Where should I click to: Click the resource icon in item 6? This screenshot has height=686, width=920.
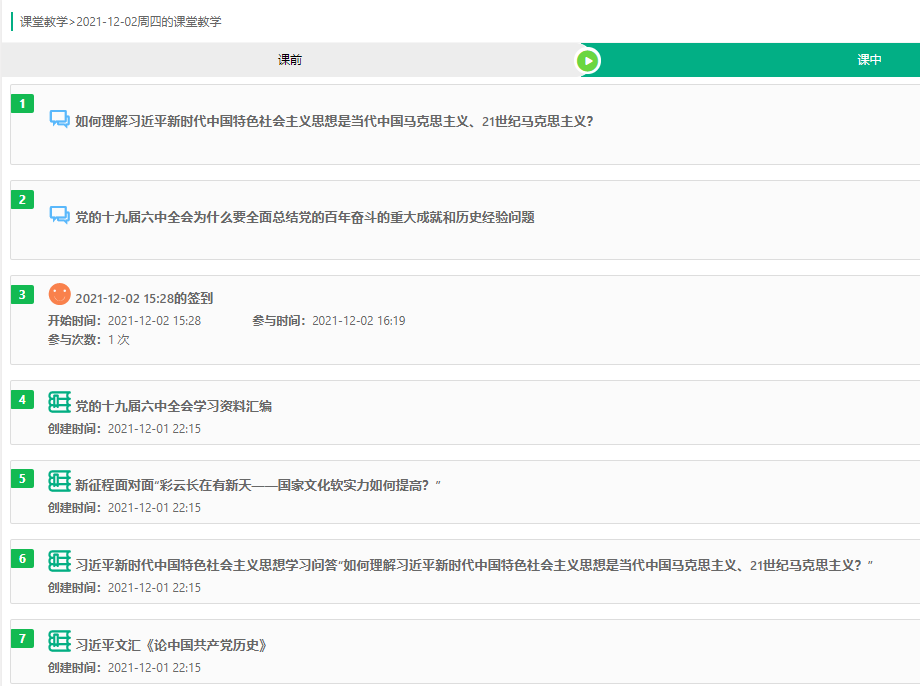click(59, 562)
